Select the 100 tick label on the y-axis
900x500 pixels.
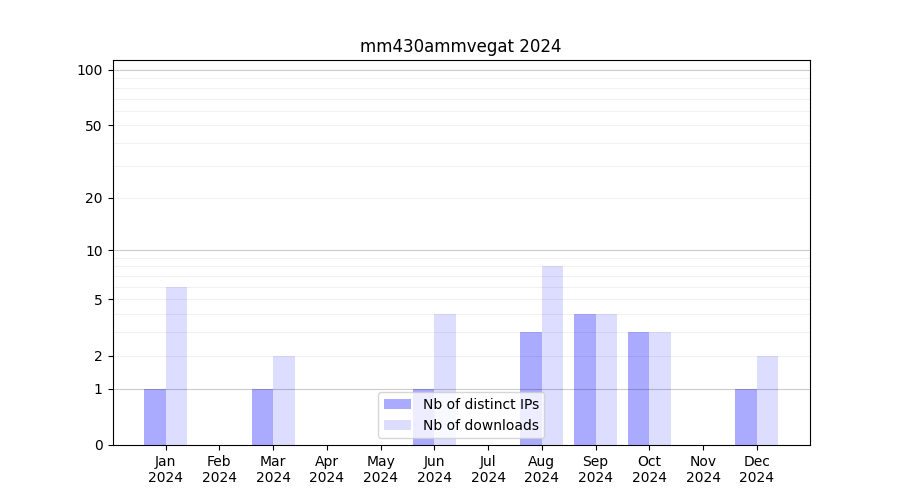tap(90, 70)
